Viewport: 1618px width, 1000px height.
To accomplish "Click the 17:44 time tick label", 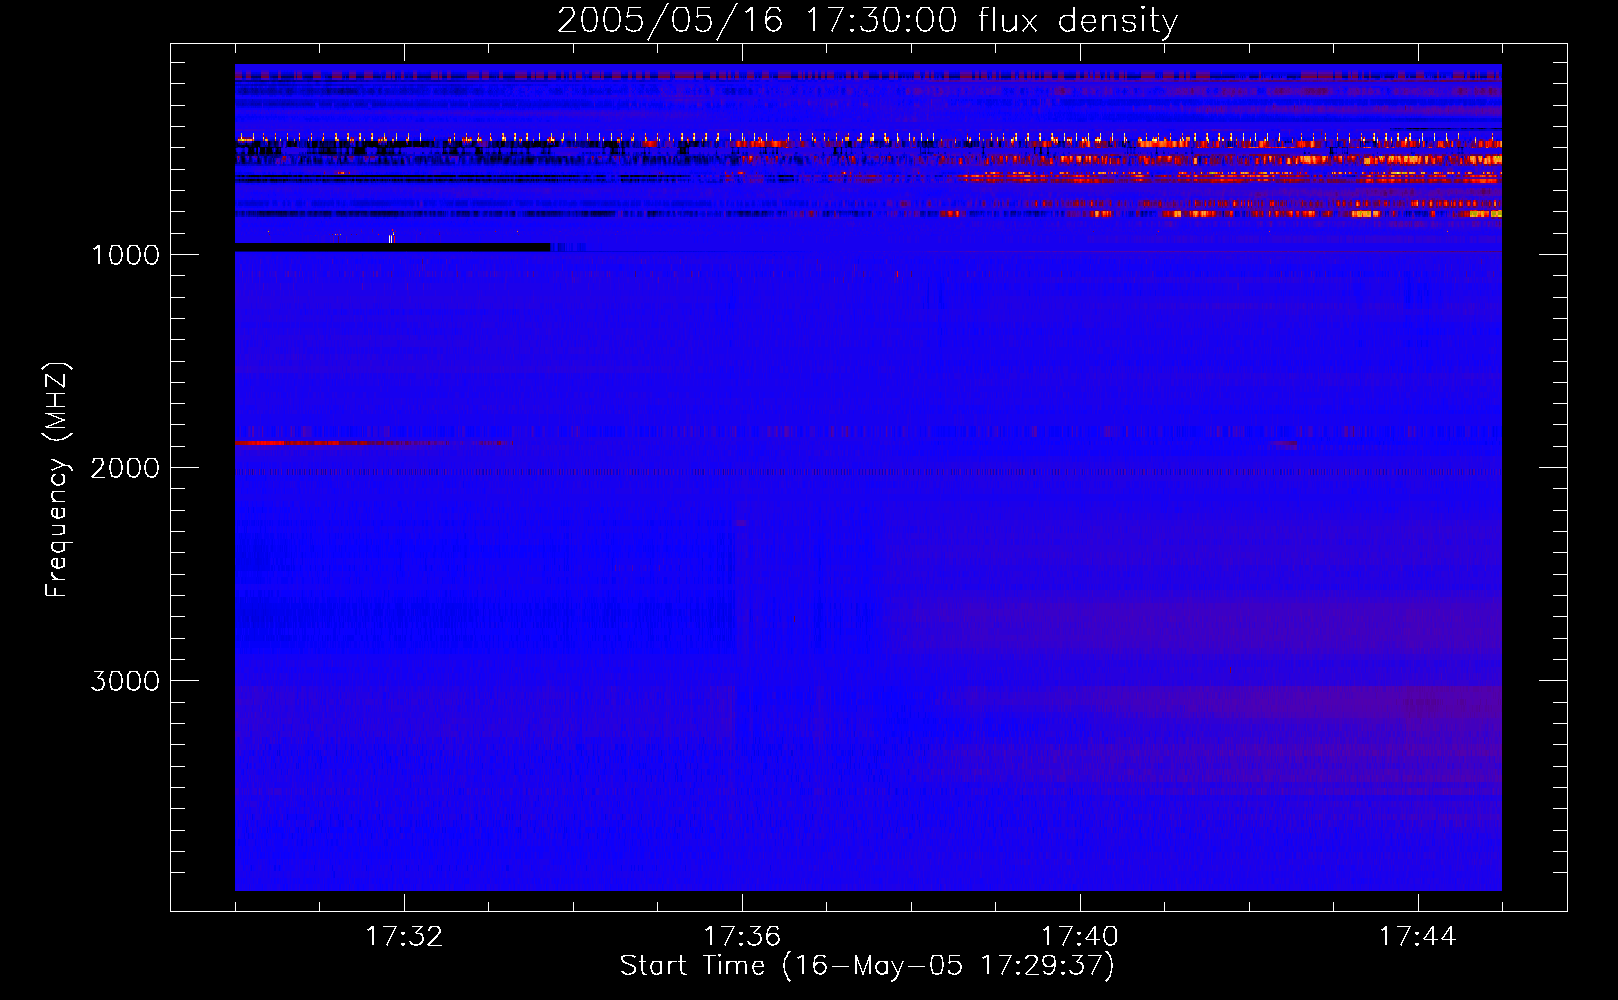I will click(1418, 937).
